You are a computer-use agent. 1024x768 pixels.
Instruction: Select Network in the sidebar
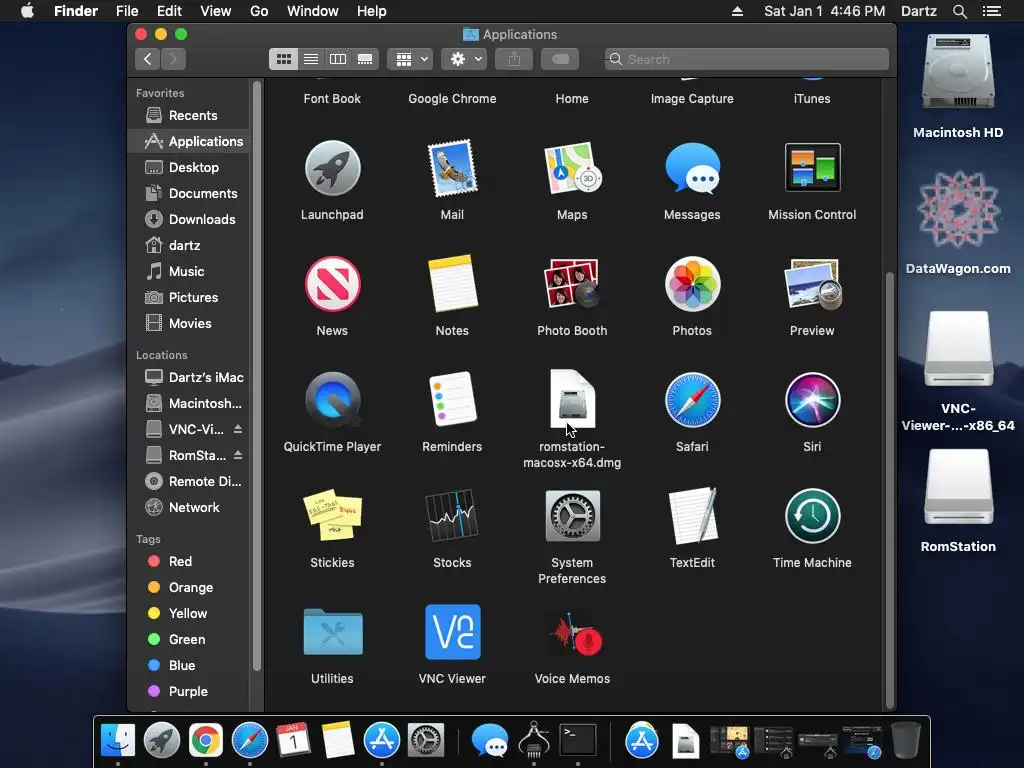click(x=189, y=507)
